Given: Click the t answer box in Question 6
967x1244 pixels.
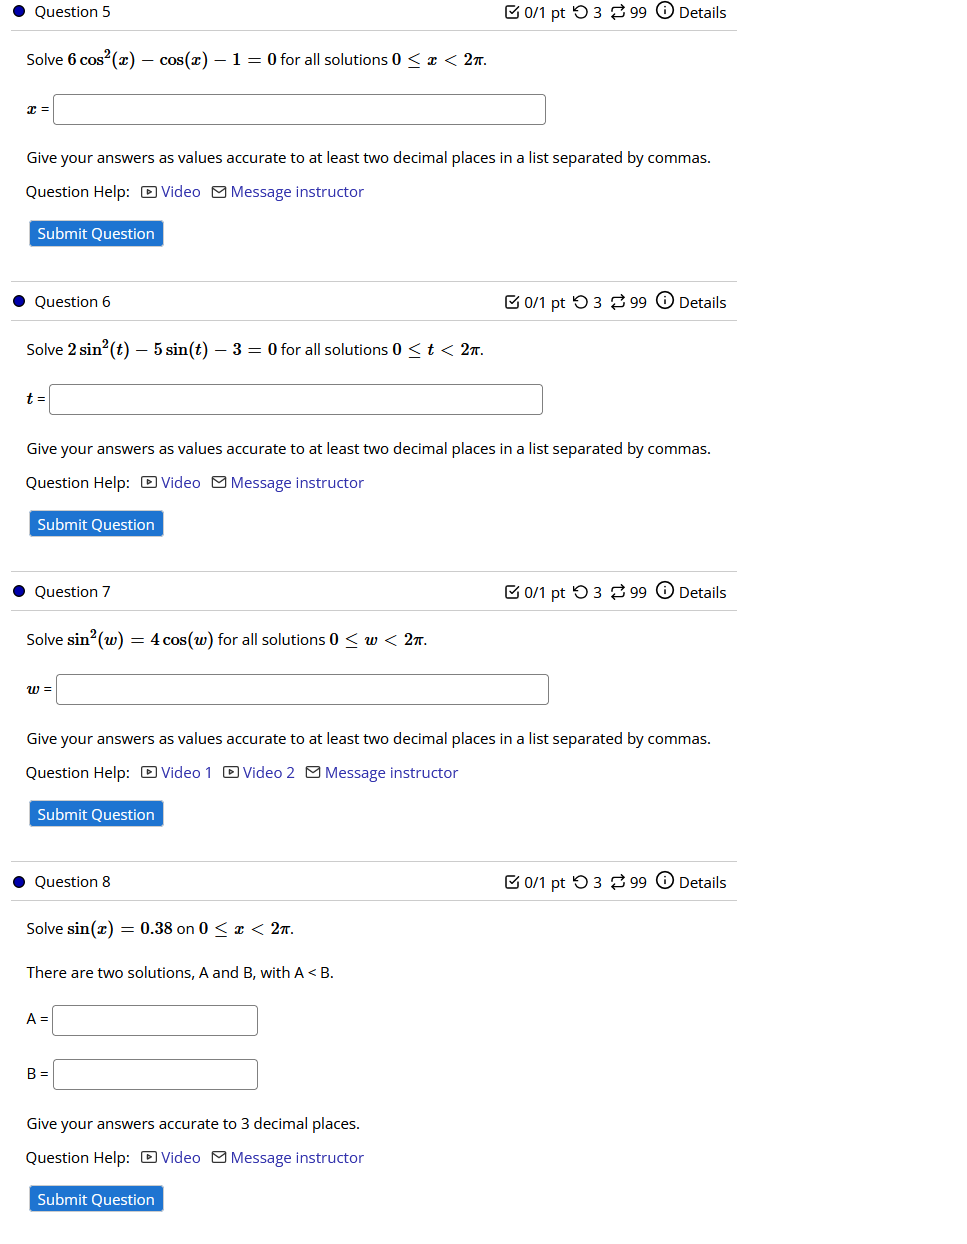Looking at the screenshot, I should pos(296,399).
